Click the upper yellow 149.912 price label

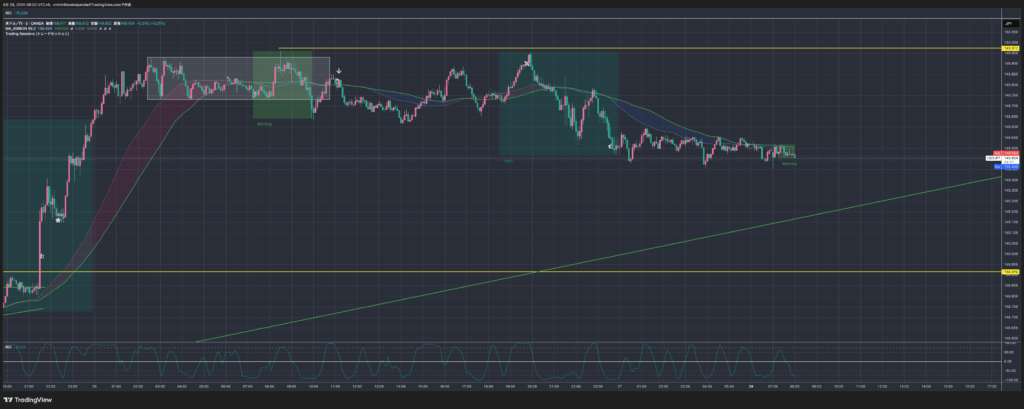[1010, 48]
